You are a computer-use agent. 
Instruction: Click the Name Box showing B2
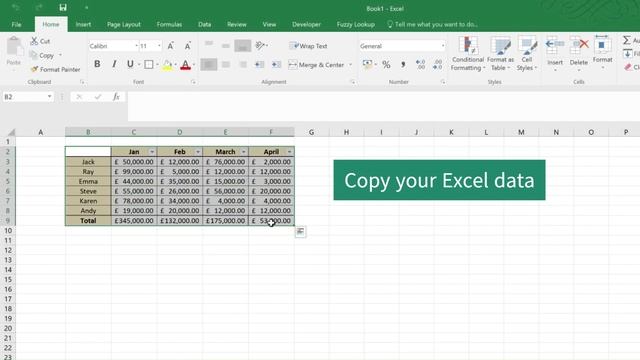click(x=28, y=97)
